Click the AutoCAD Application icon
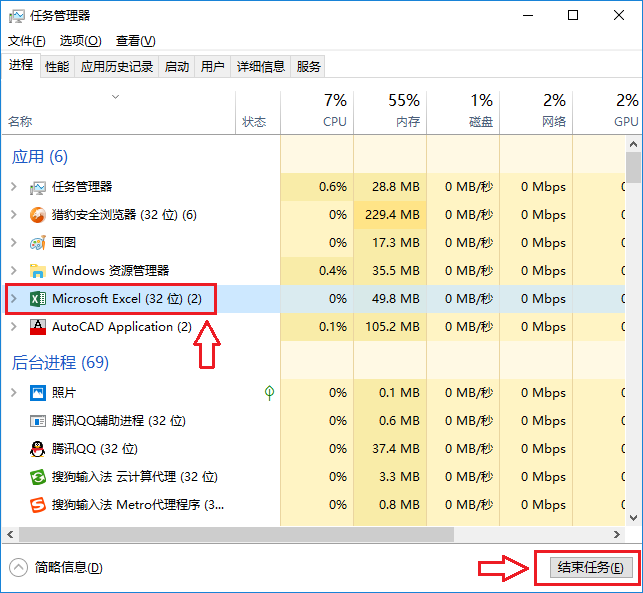Viewport: 643px width, 593px height. tap(38, 327)
